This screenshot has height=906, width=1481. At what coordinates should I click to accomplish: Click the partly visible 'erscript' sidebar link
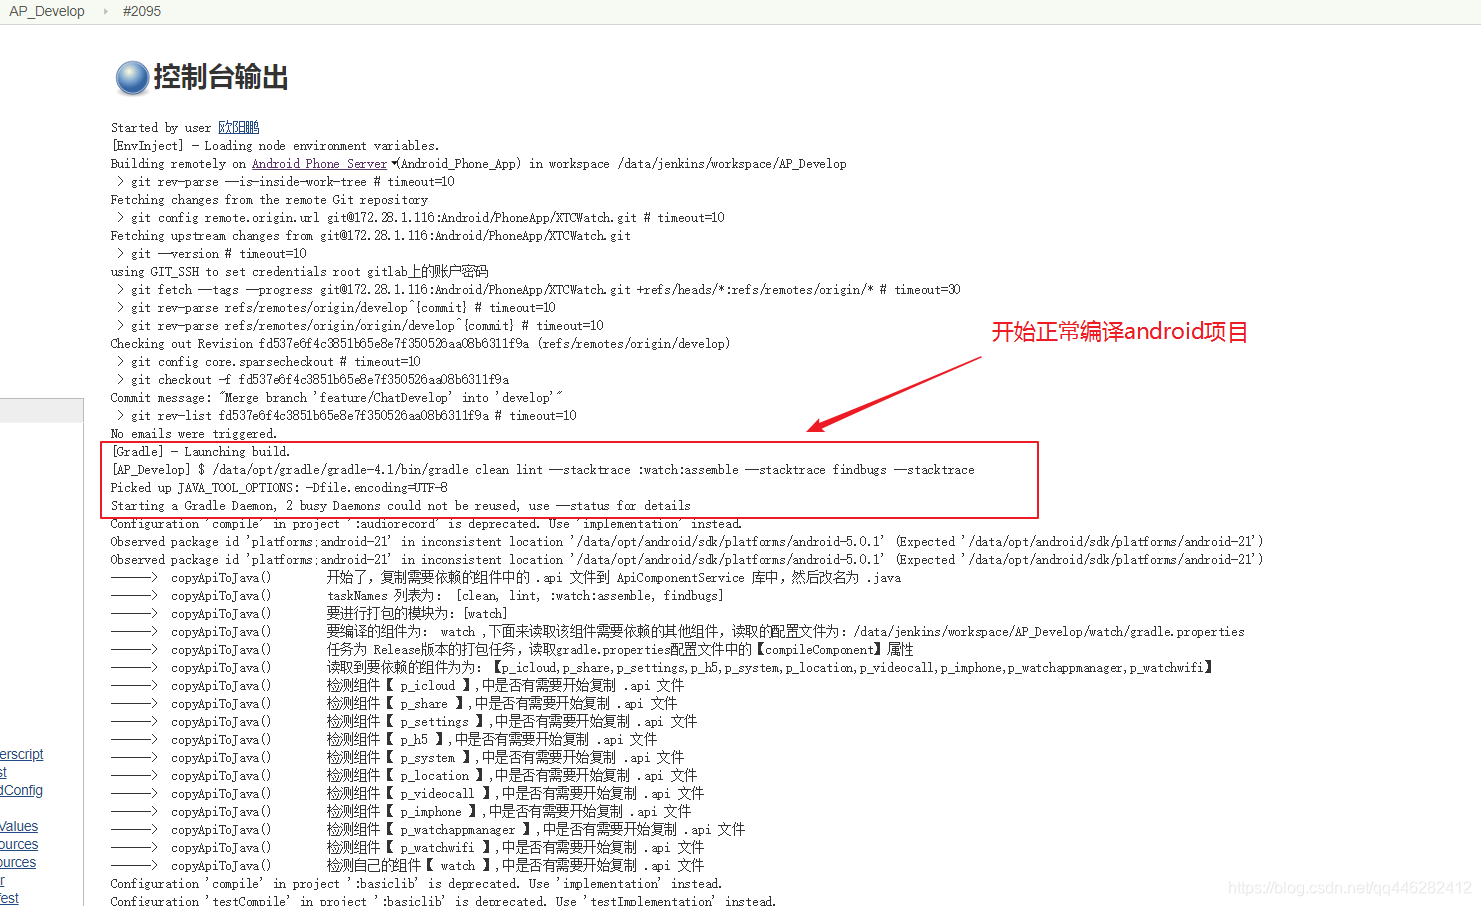pyautogui.click(x=22, y=754)
